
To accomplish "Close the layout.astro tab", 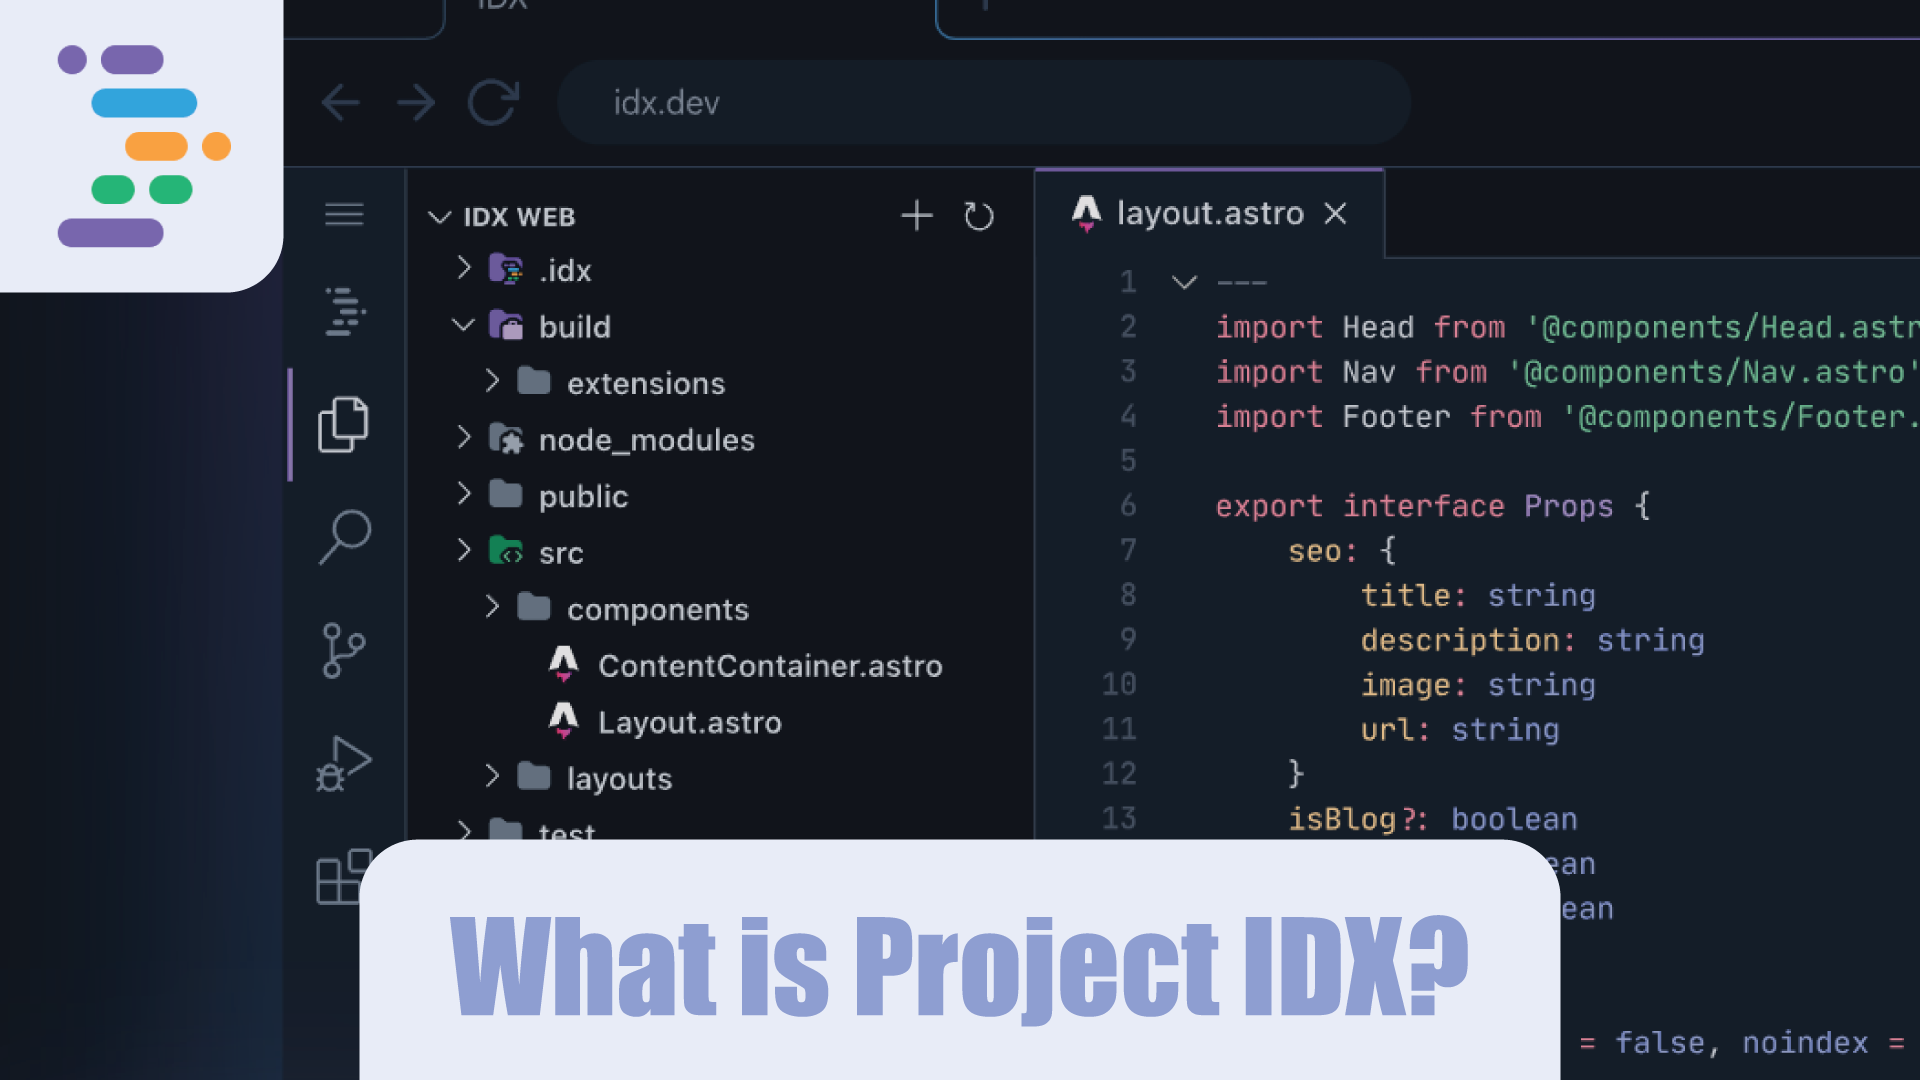I will 1335,213.
